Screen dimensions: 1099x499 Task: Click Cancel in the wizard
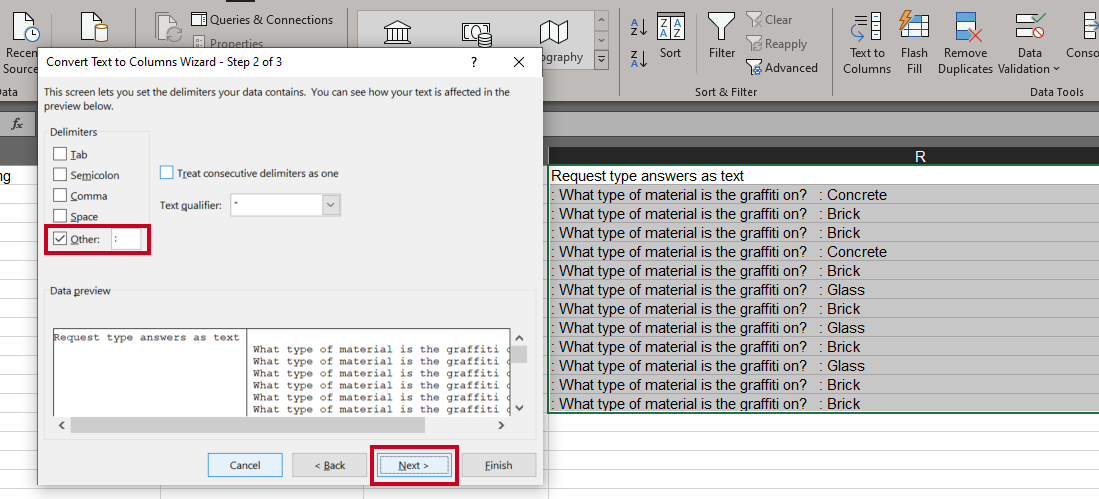[245, 465]
